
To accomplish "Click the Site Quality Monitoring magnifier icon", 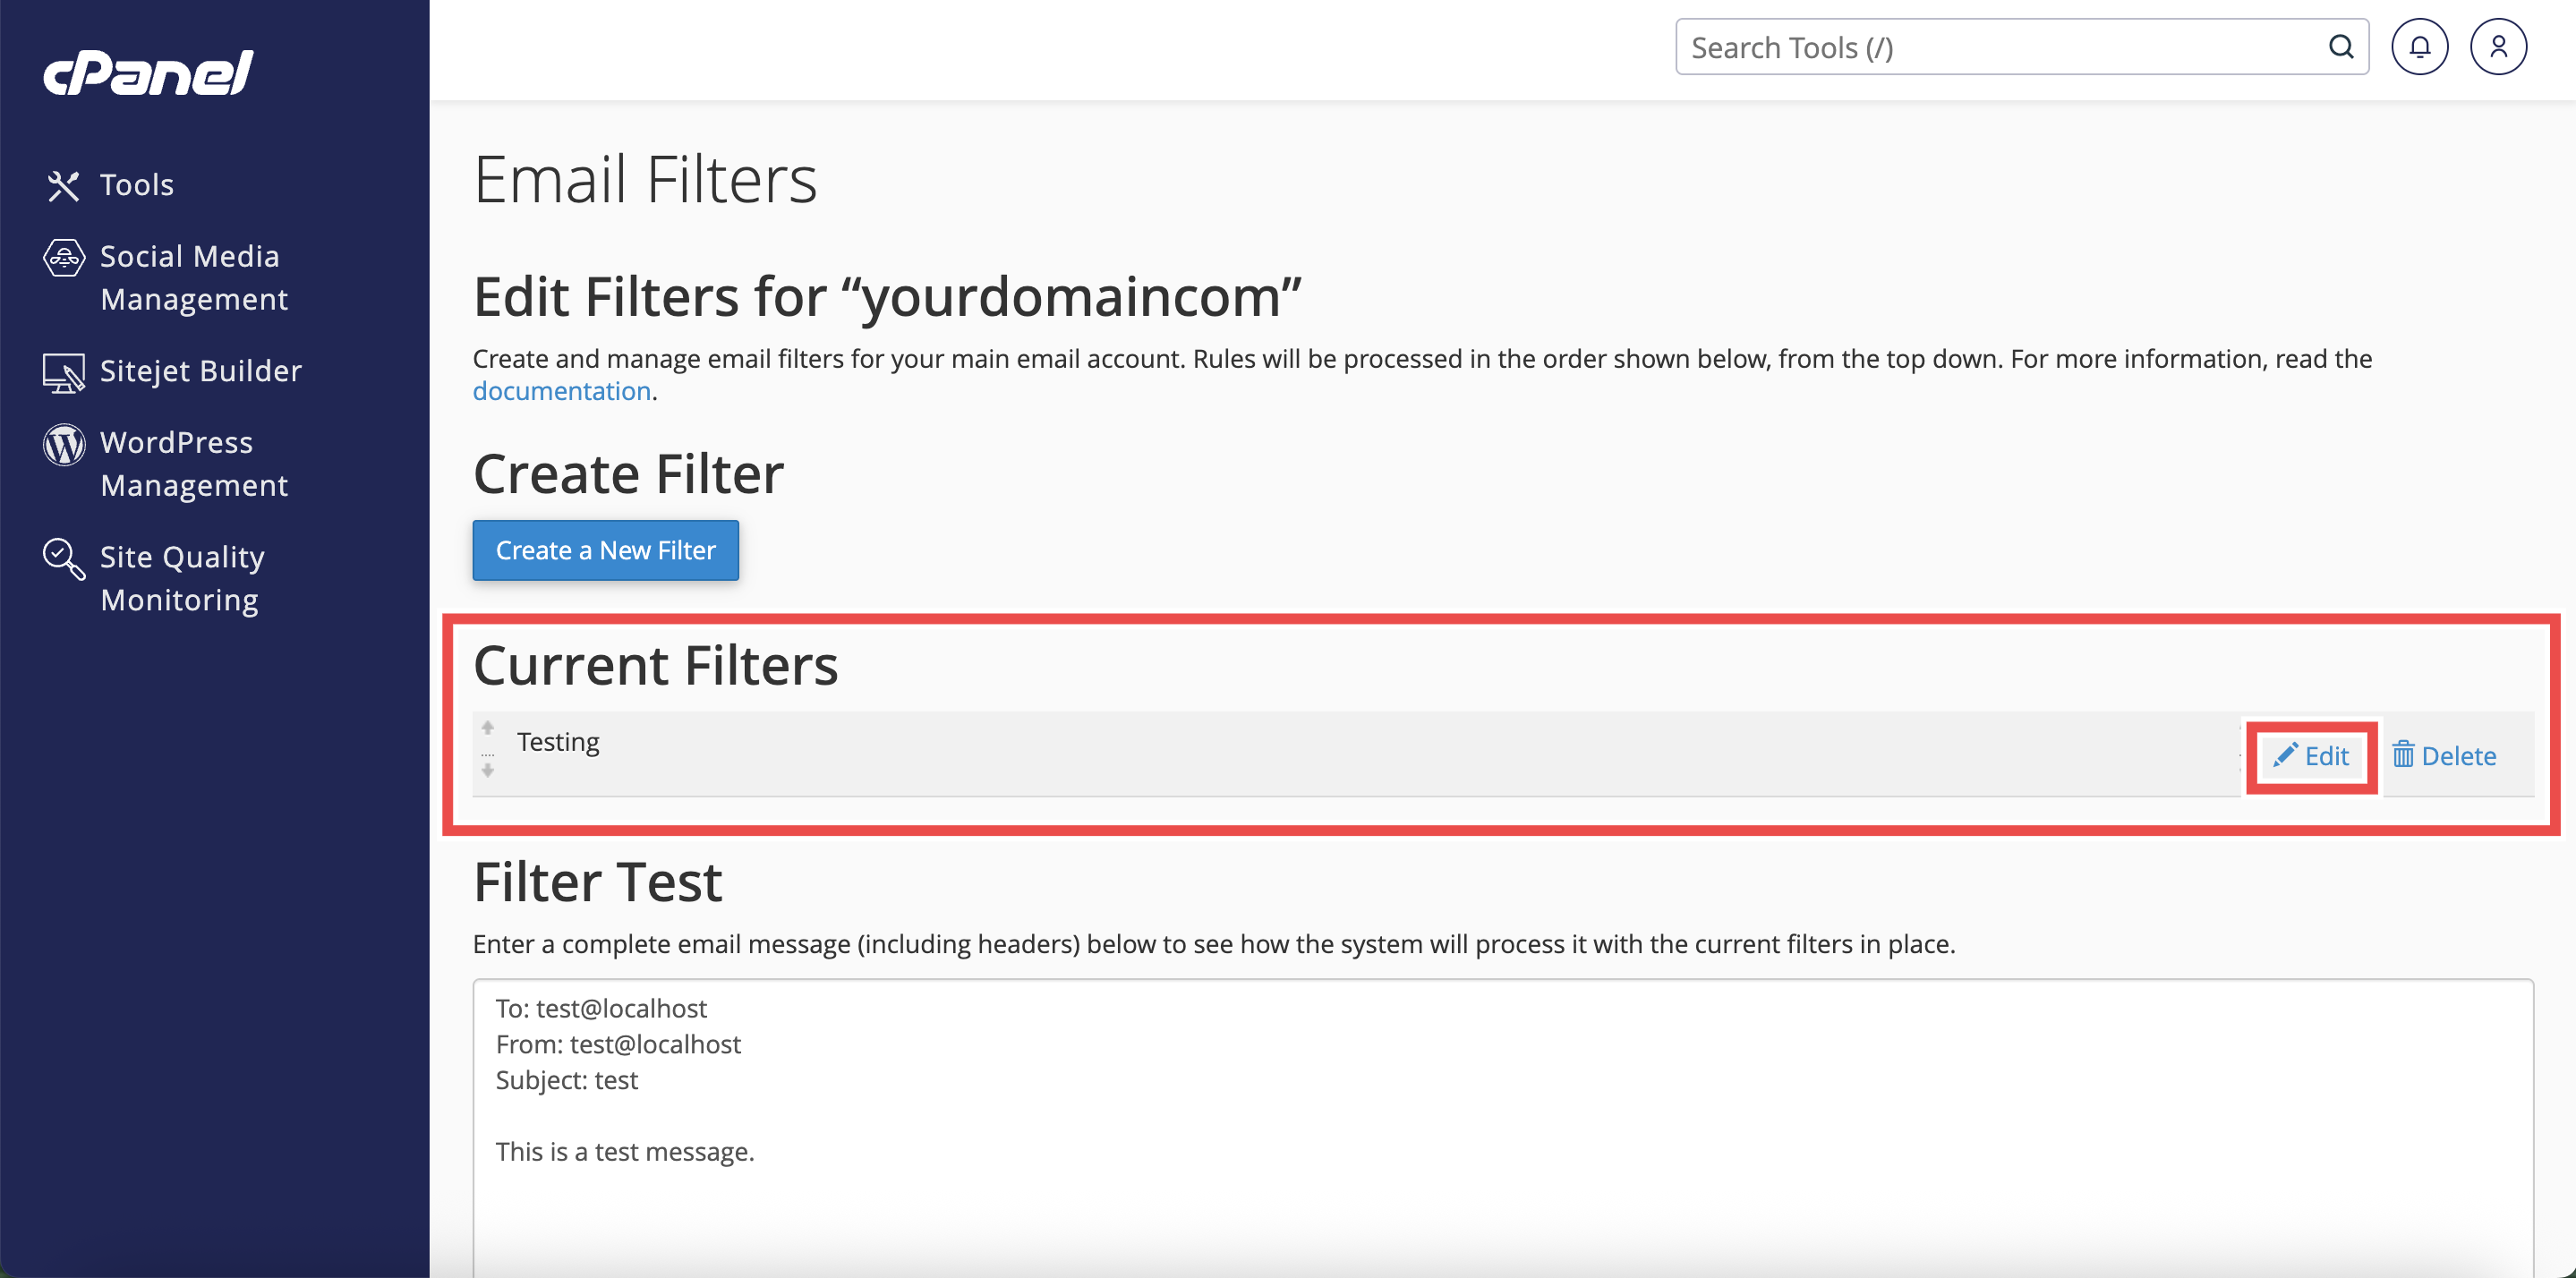I will tap(63, 558).
